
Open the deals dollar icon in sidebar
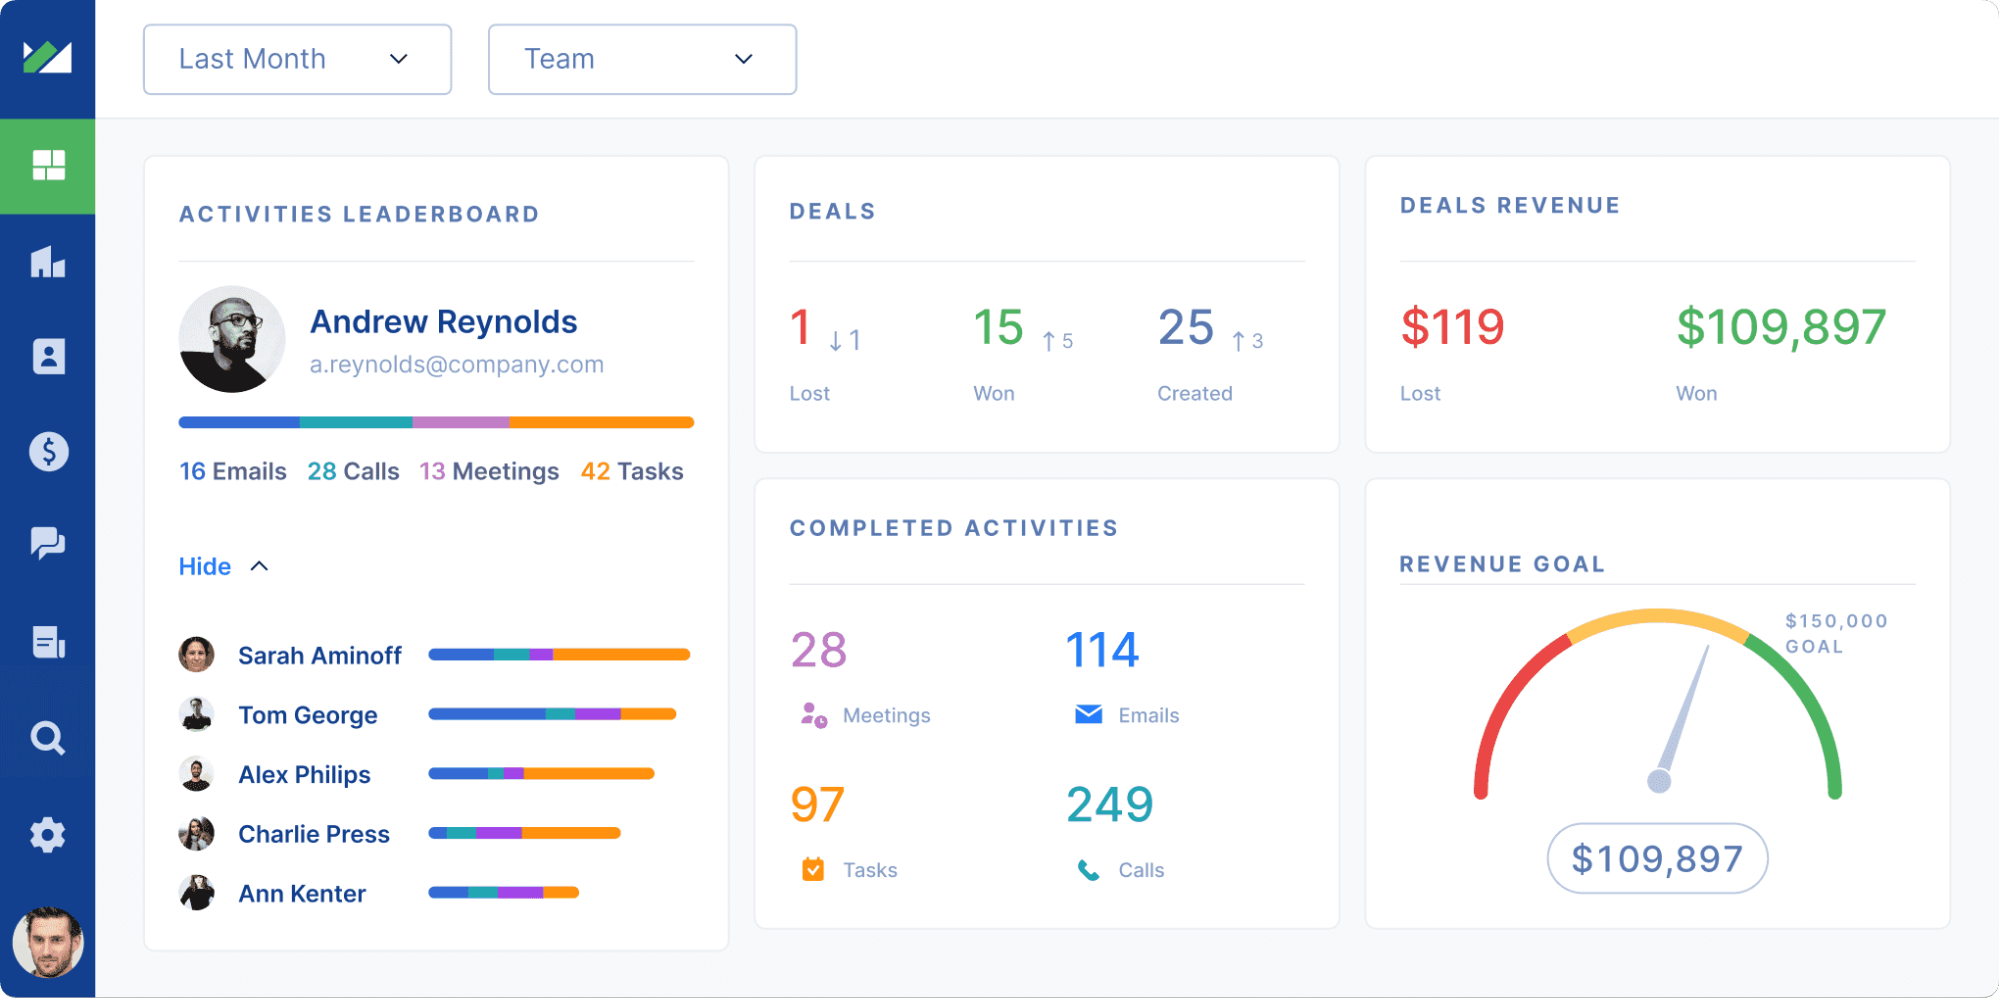pyautogui.click(x=48, y=452)
